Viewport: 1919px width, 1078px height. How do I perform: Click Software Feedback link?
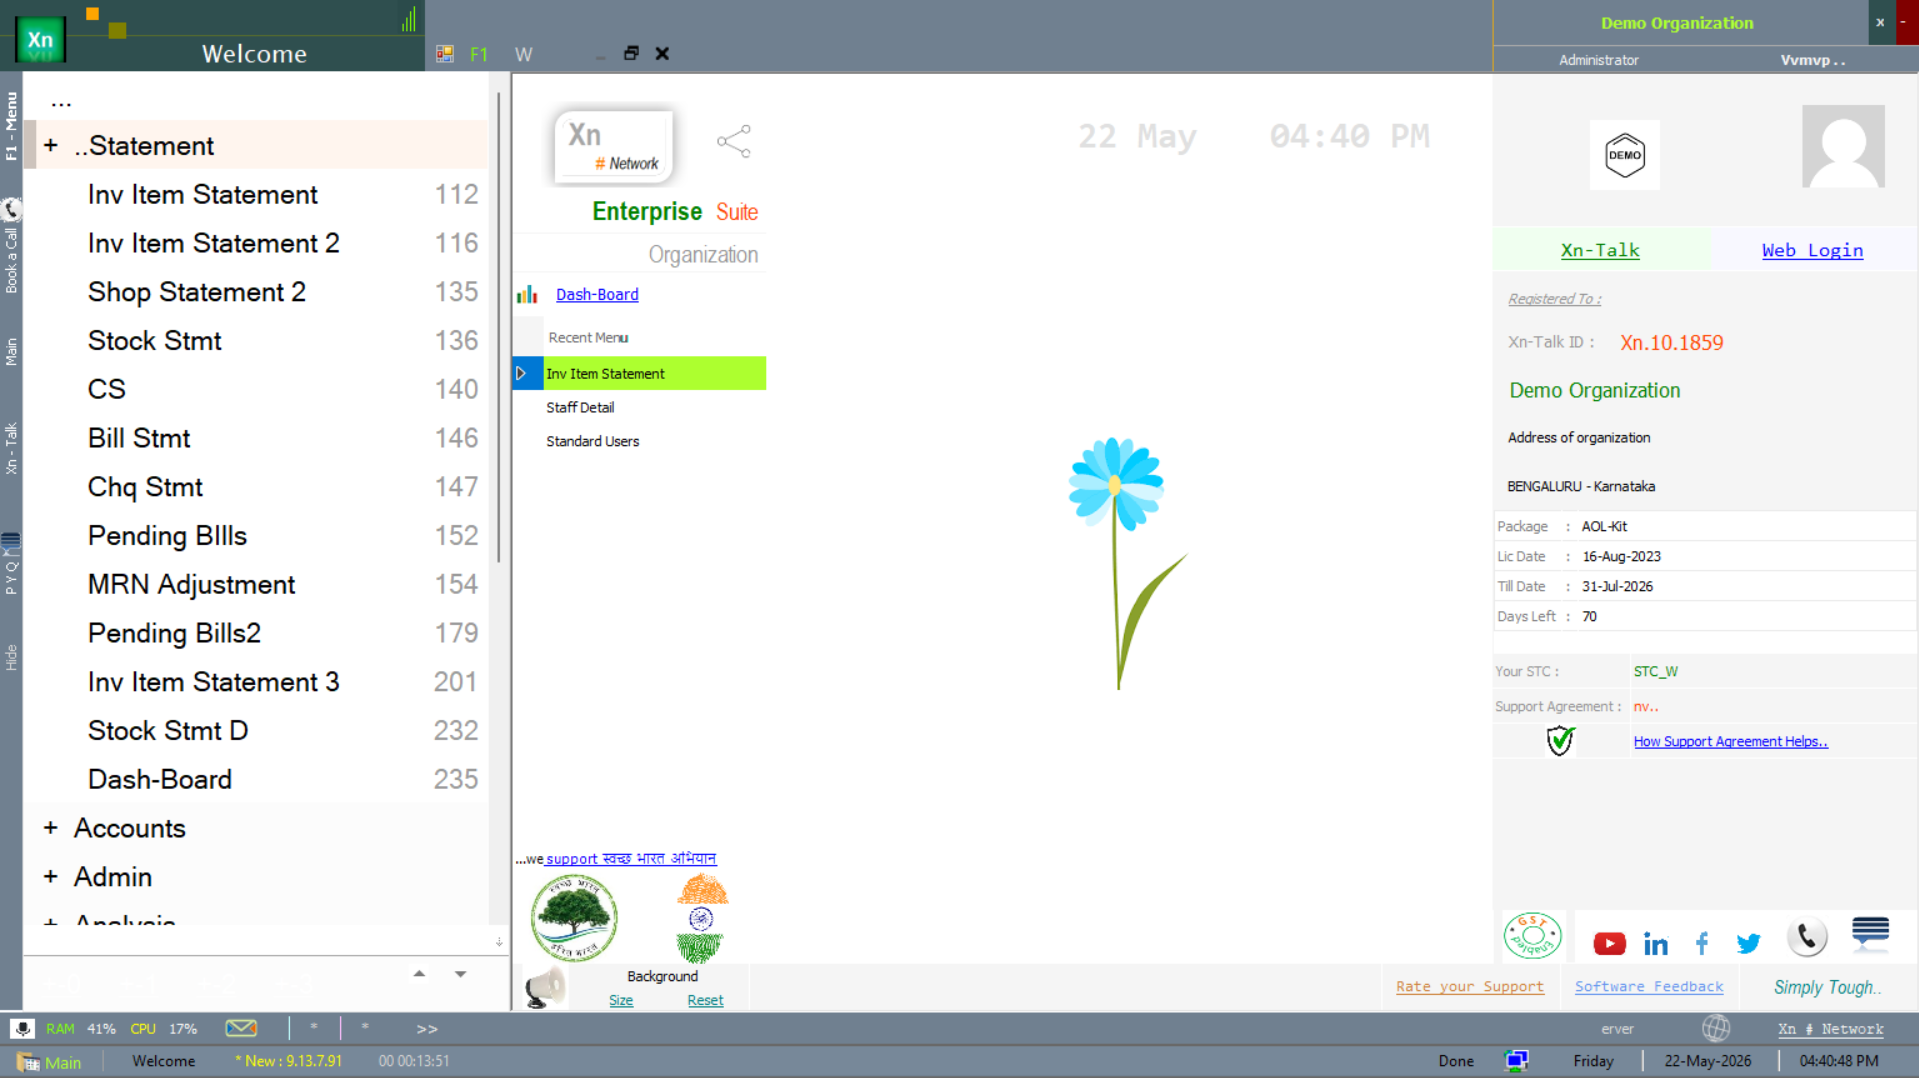1649,987
